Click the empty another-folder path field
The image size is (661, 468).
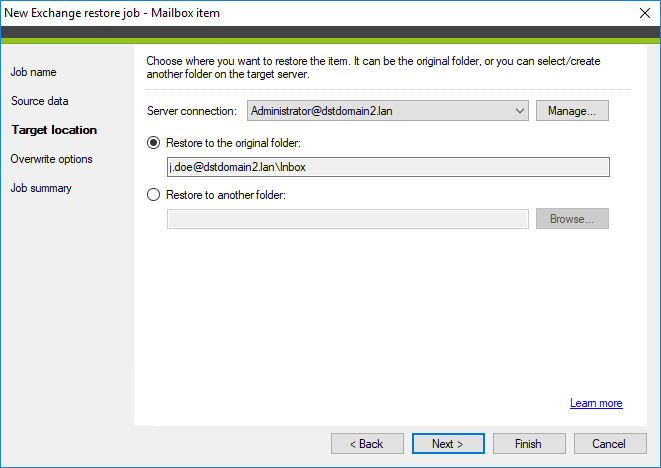point(348,219)
